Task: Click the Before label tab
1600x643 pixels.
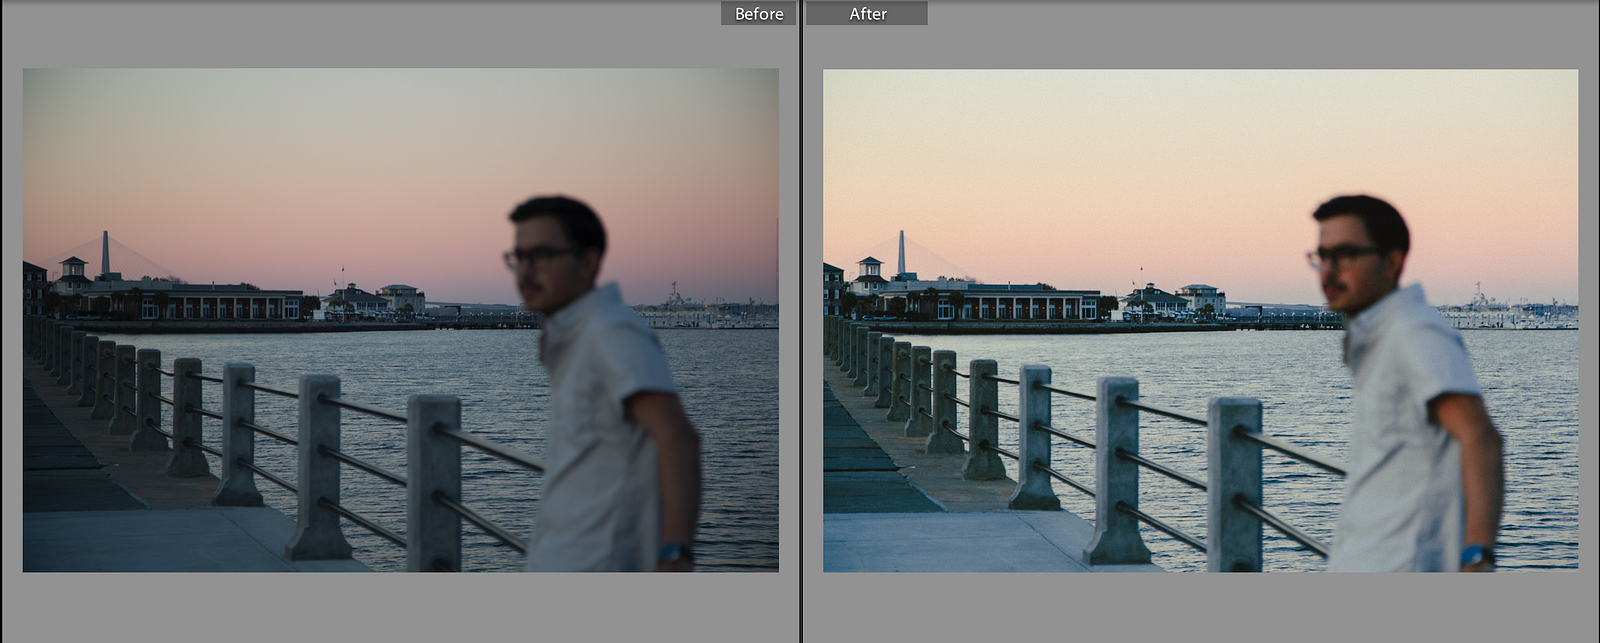Action: point(759,13)
